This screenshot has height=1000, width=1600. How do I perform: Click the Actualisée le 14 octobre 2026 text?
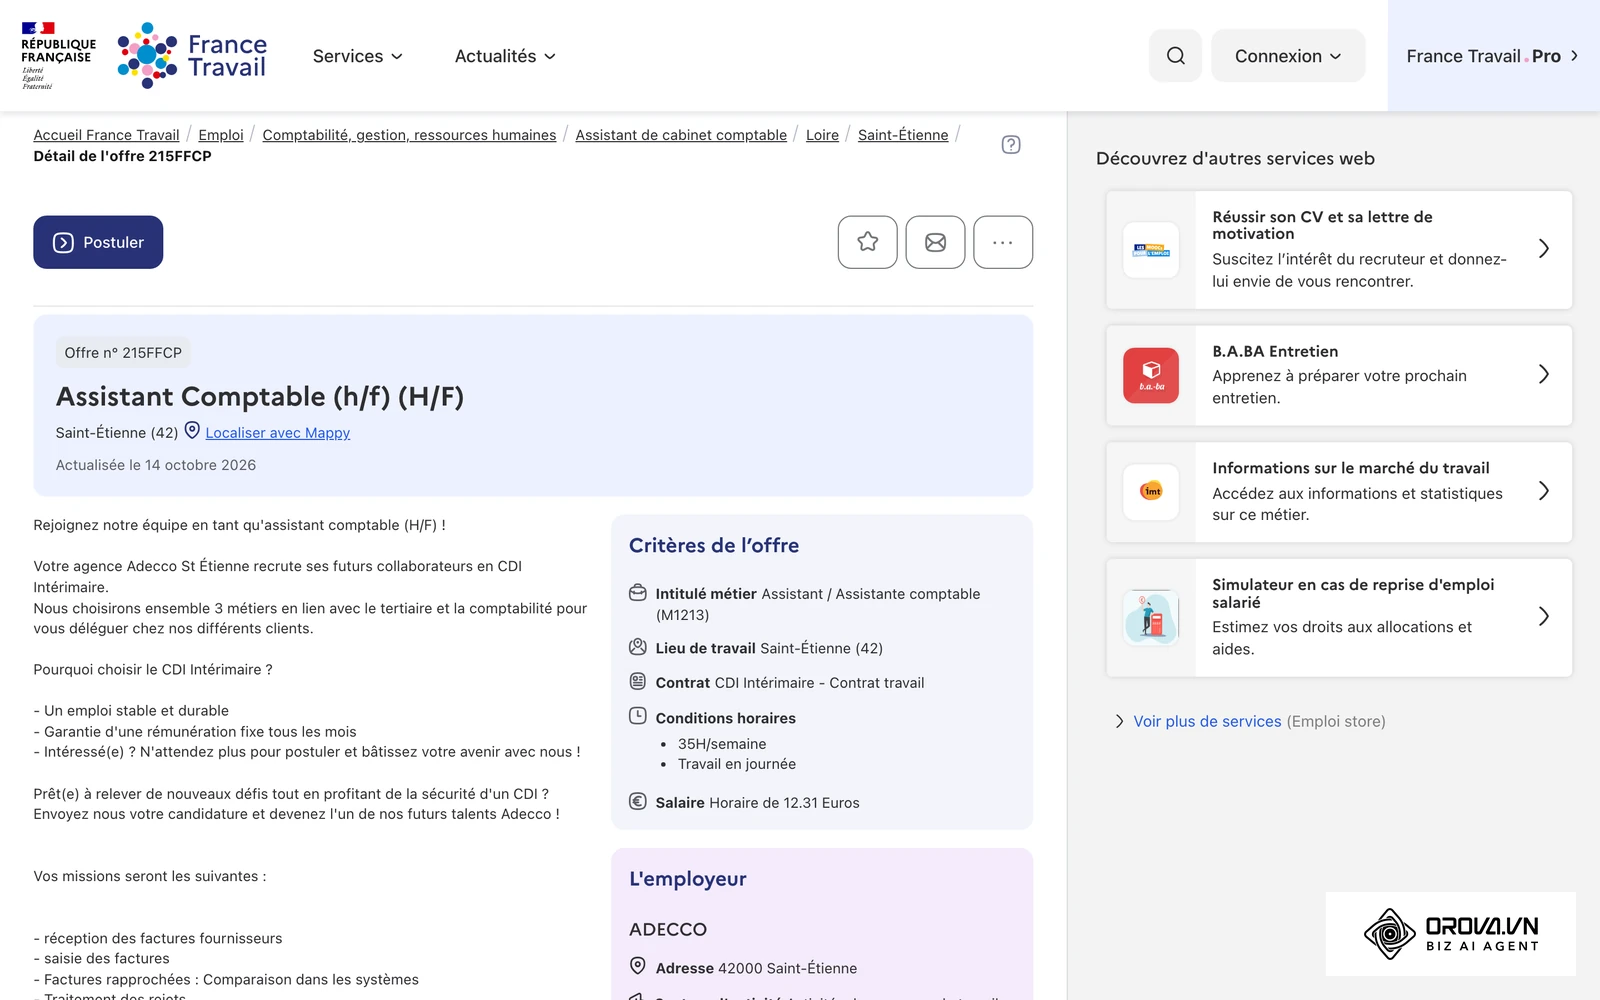(156, 465)
